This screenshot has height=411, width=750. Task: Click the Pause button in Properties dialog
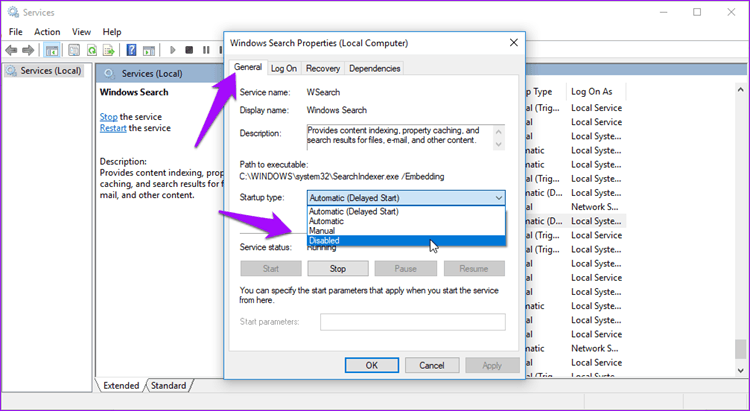click(x=406, y=268)
